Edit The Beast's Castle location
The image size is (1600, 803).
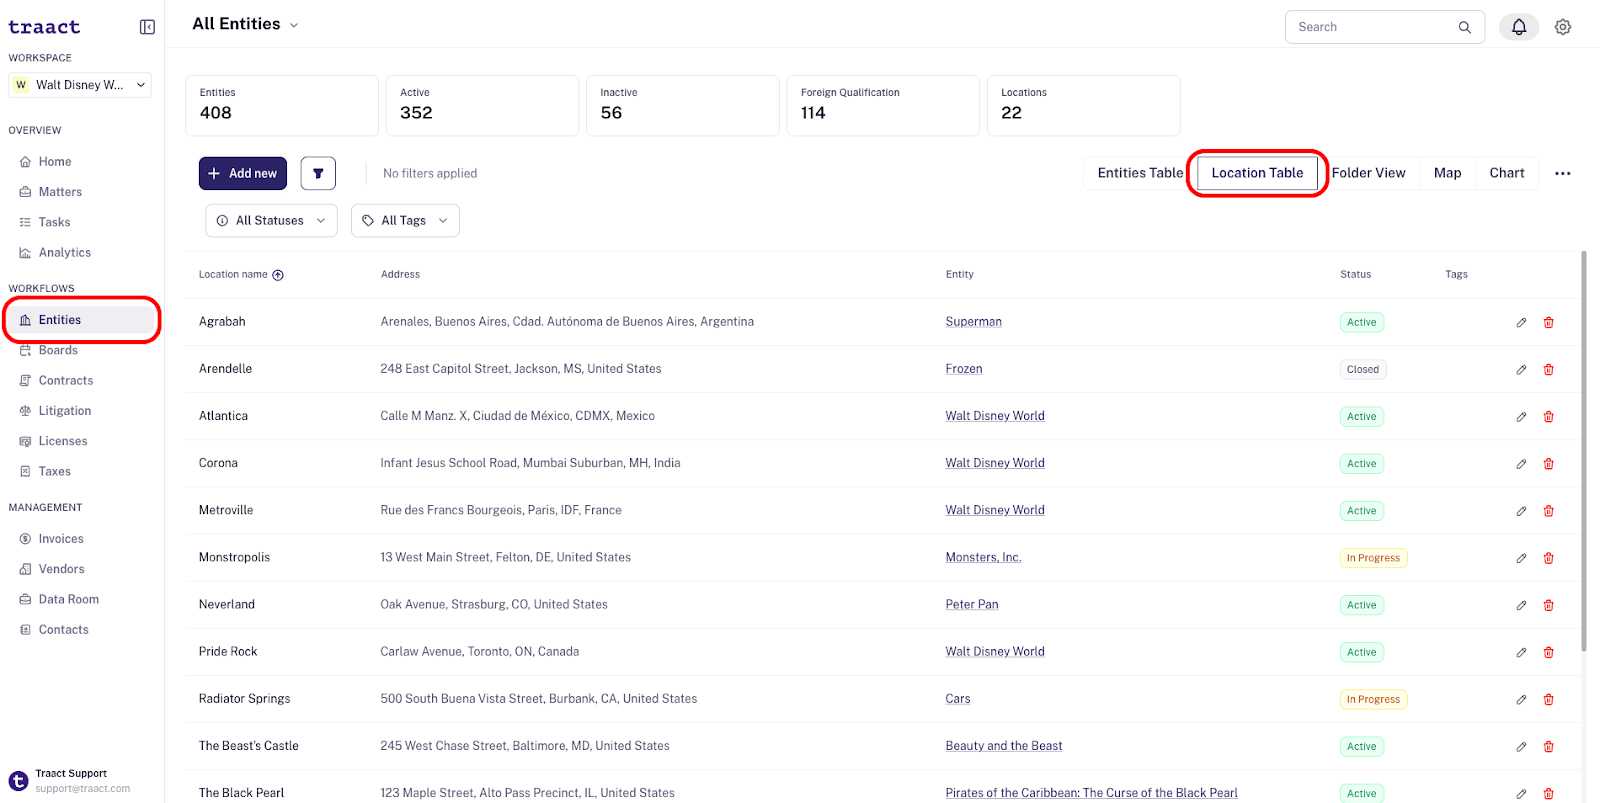tap(1521, 746)
